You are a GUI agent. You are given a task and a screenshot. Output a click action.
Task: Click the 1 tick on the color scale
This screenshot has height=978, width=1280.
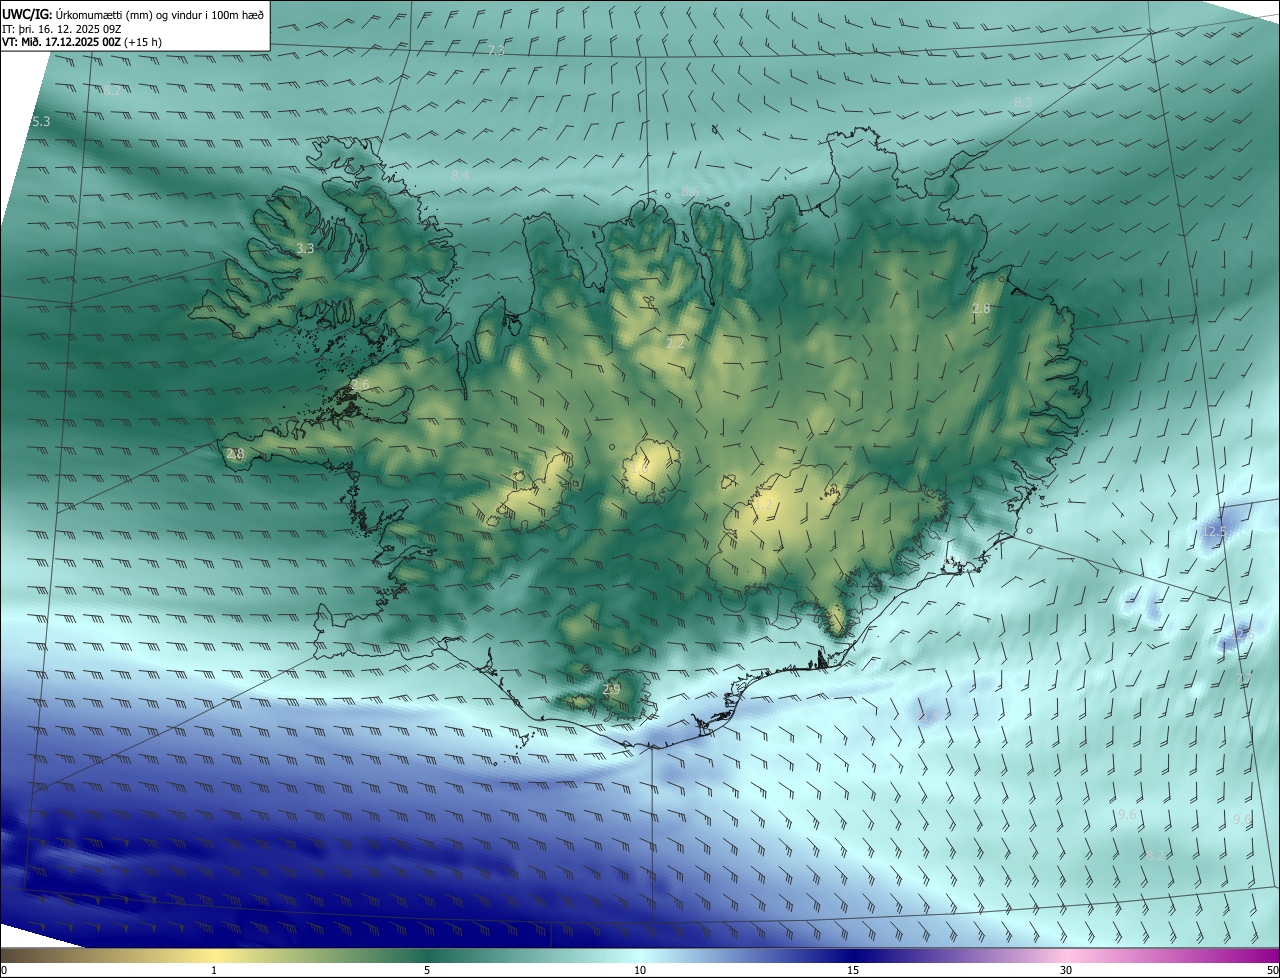coord(214,970)
